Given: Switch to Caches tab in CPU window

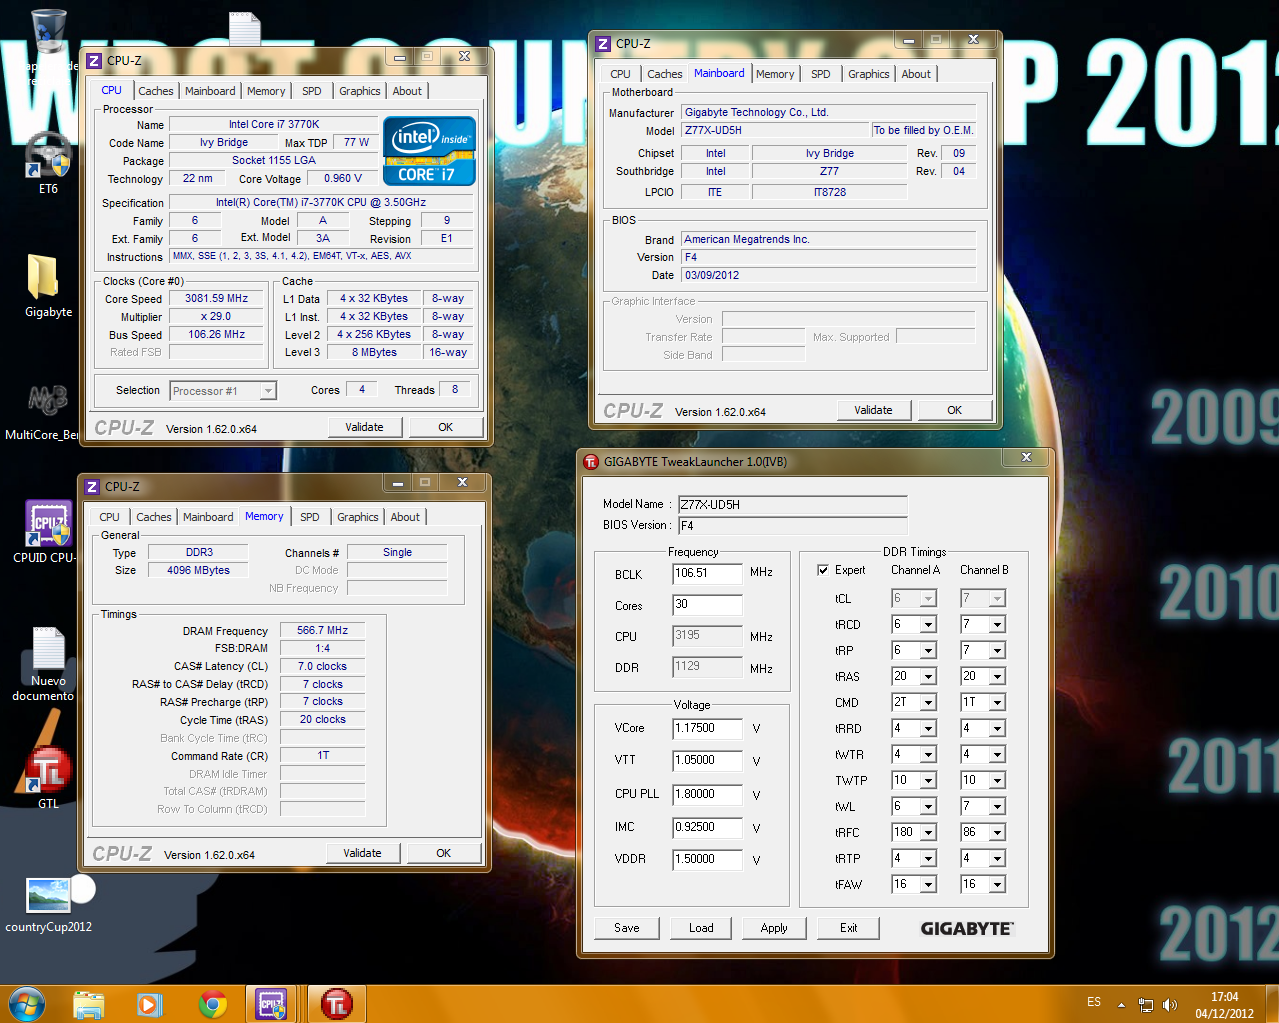Looking at the screenshot, I should pyautogui.click(x=155, y=91).
